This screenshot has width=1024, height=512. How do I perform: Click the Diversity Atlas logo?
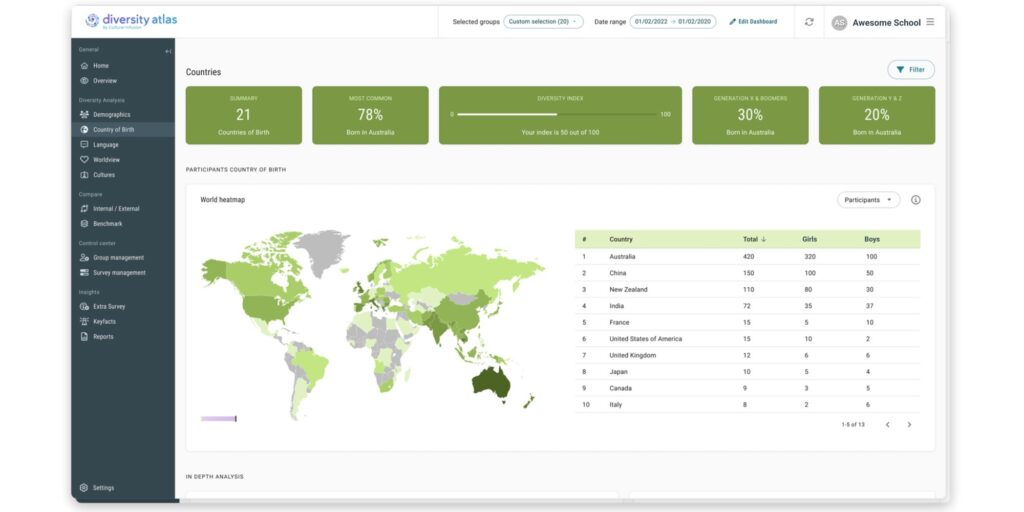132,21
